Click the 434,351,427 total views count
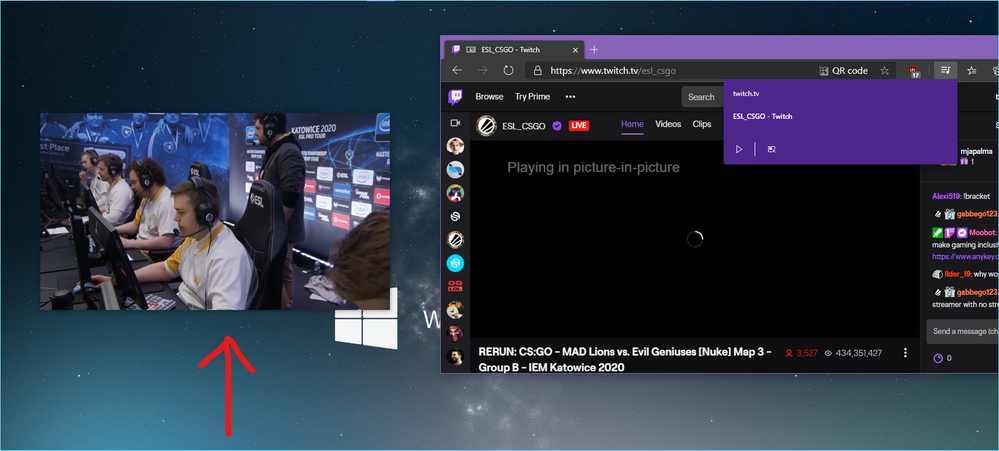Screen dimensions: 999x451 pyautogui.click(x=853, y=353)
